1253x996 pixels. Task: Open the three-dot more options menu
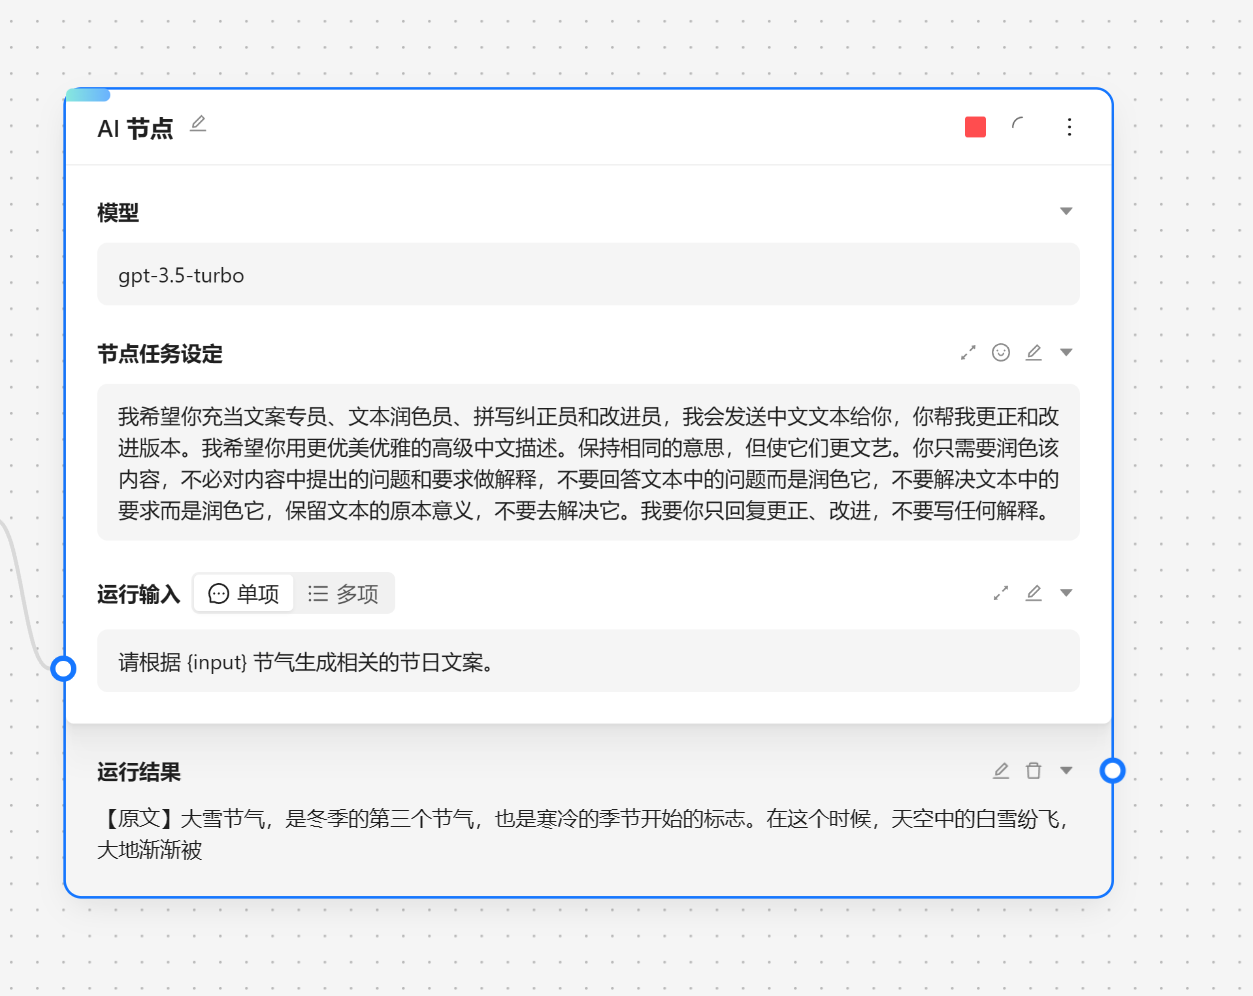[x=1069, y=127]
